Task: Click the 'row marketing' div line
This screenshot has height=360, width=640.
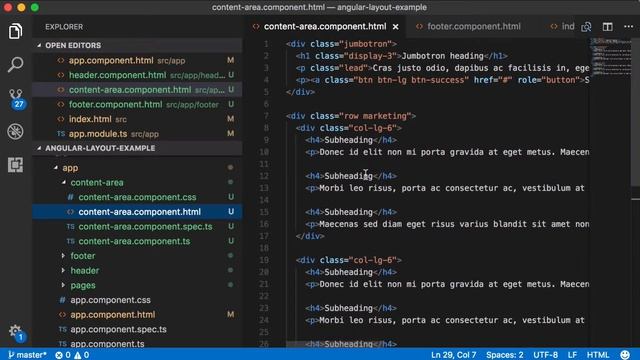Action: point(351,116)
